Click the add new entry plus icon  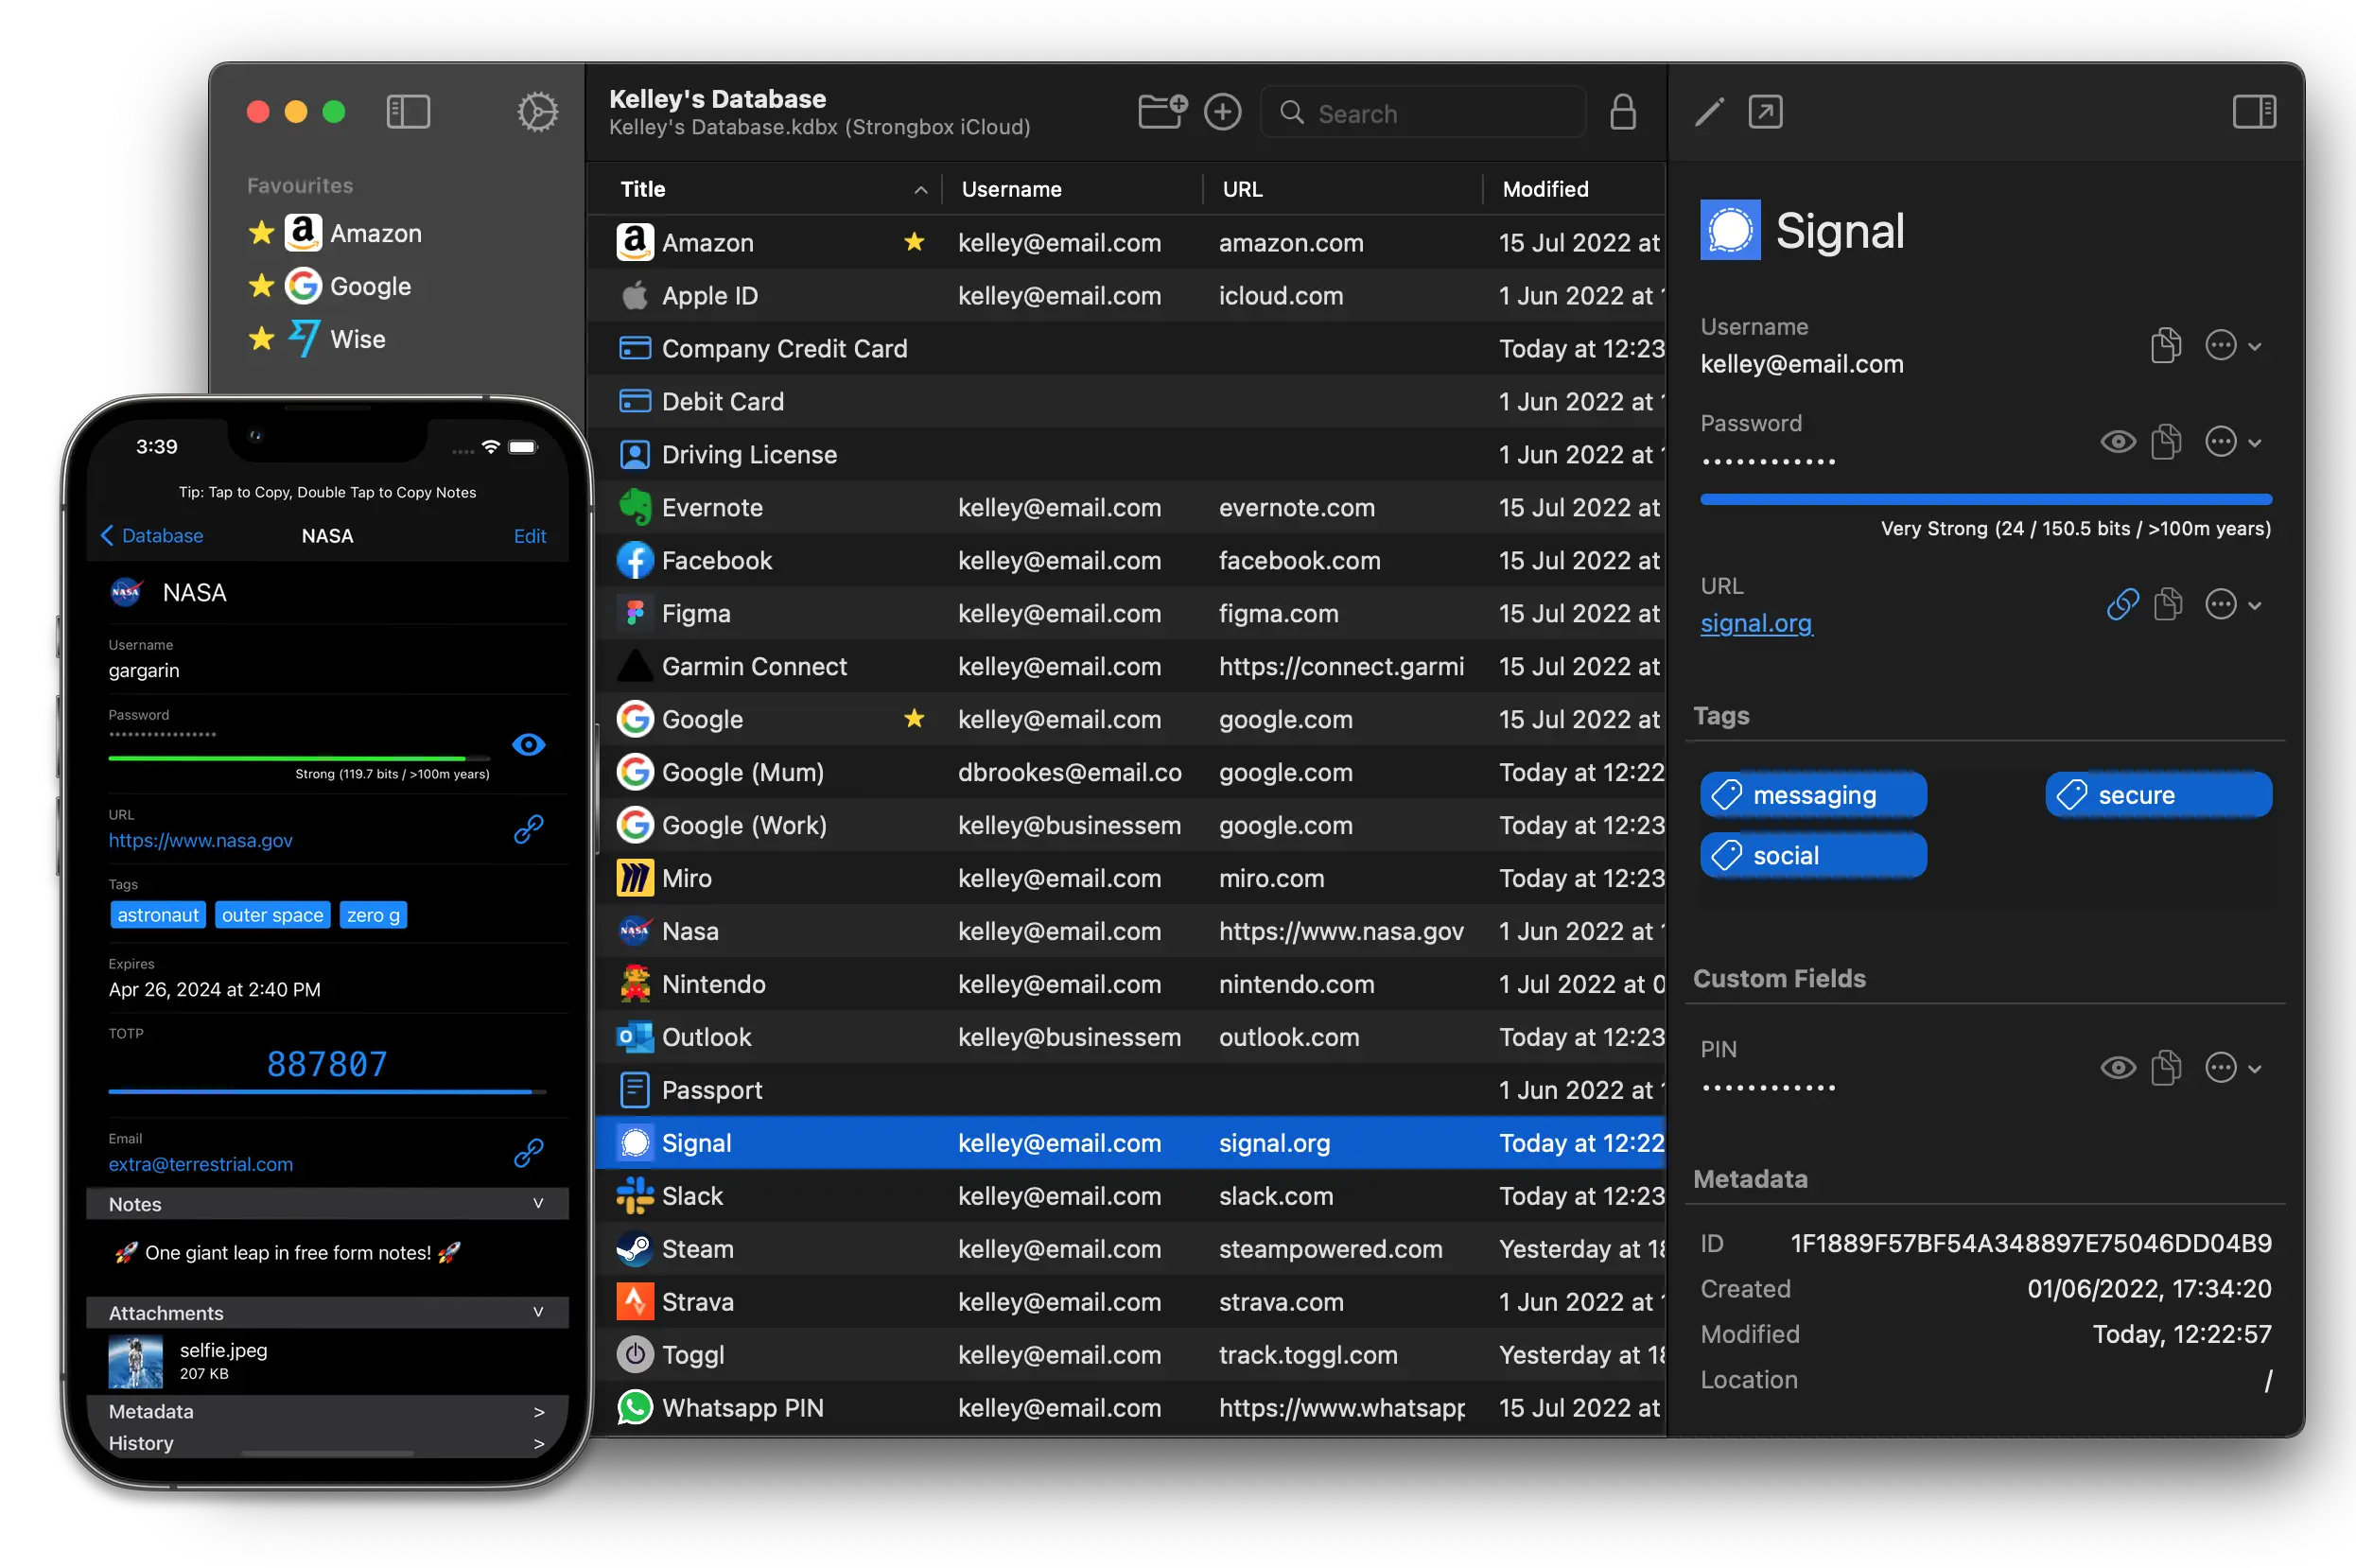[1222, 112]
